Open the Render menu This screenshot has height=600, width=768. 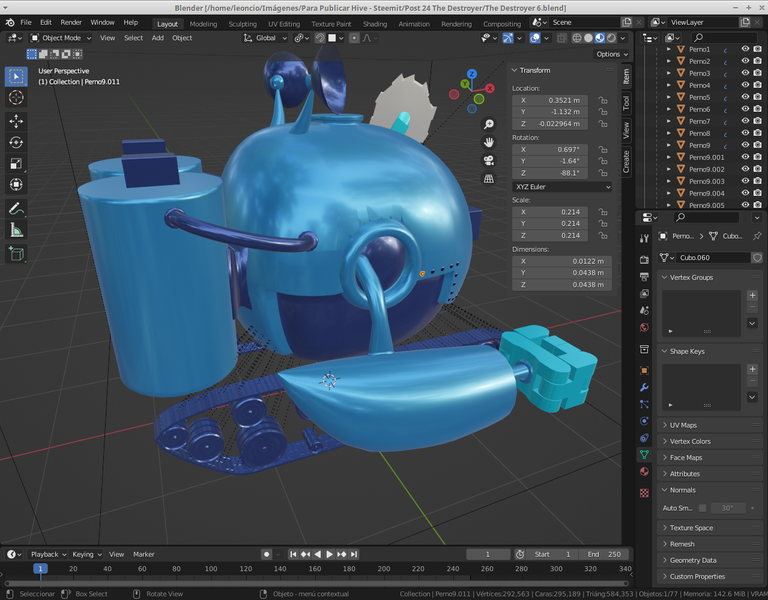tap(71, 23)
